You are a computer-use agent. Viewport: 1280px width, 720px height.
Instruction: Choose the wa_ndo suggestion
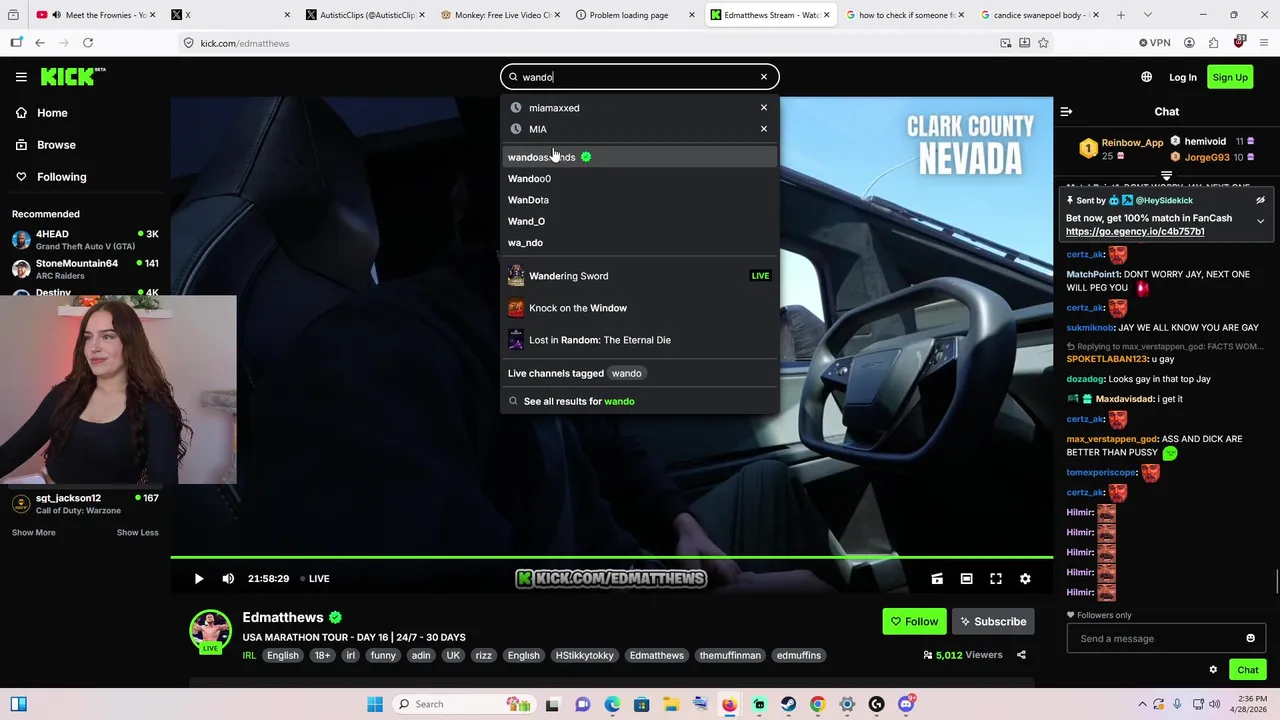640,243
